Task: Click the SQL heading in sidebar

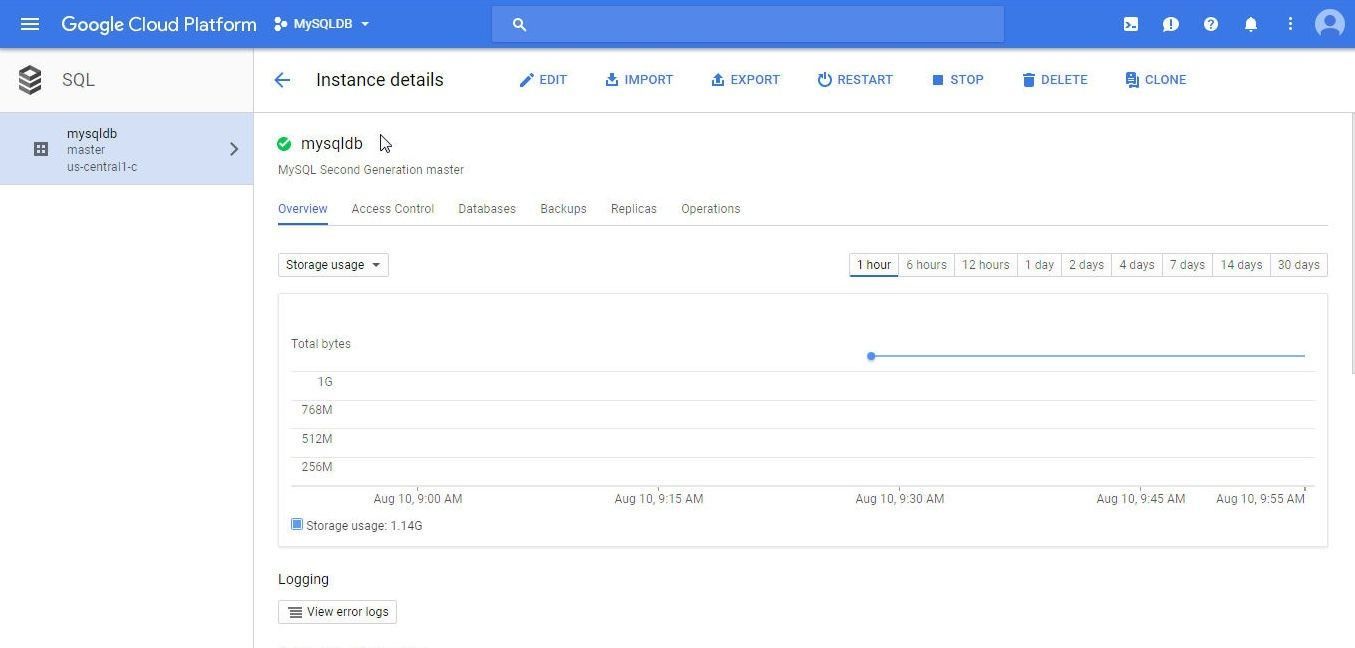Action: click(78, 80)
